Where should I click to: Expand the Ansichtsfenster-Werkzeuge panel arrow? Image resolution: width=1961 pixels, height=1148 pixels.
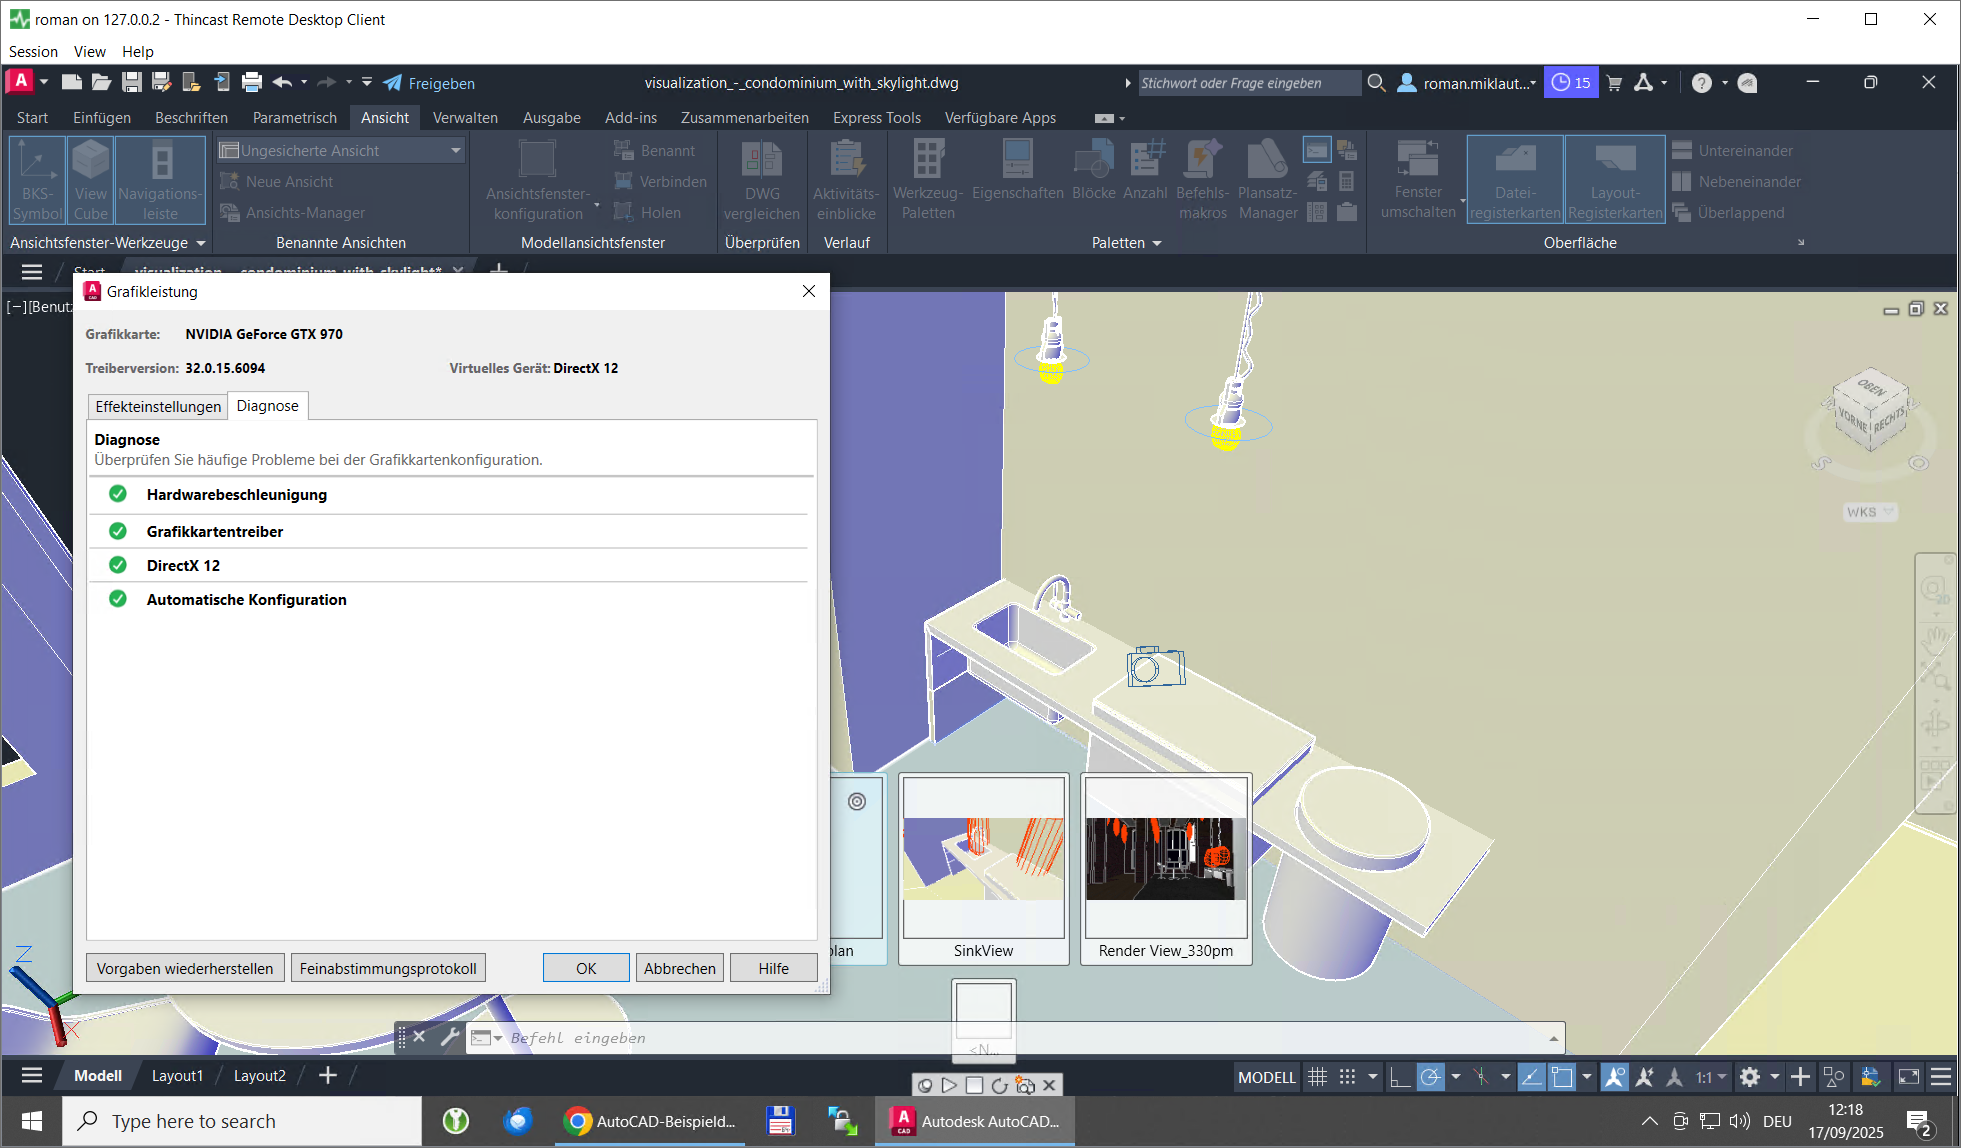point(201,243)
